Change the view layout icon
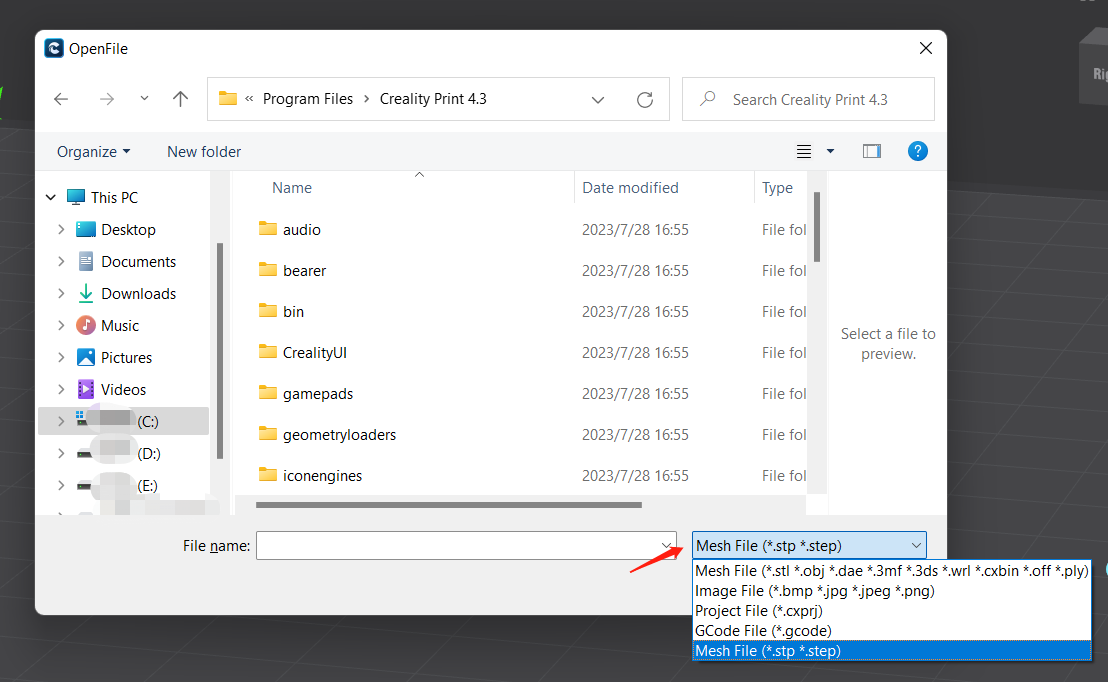The image size is (1108, 682). (x=803, y=151)
